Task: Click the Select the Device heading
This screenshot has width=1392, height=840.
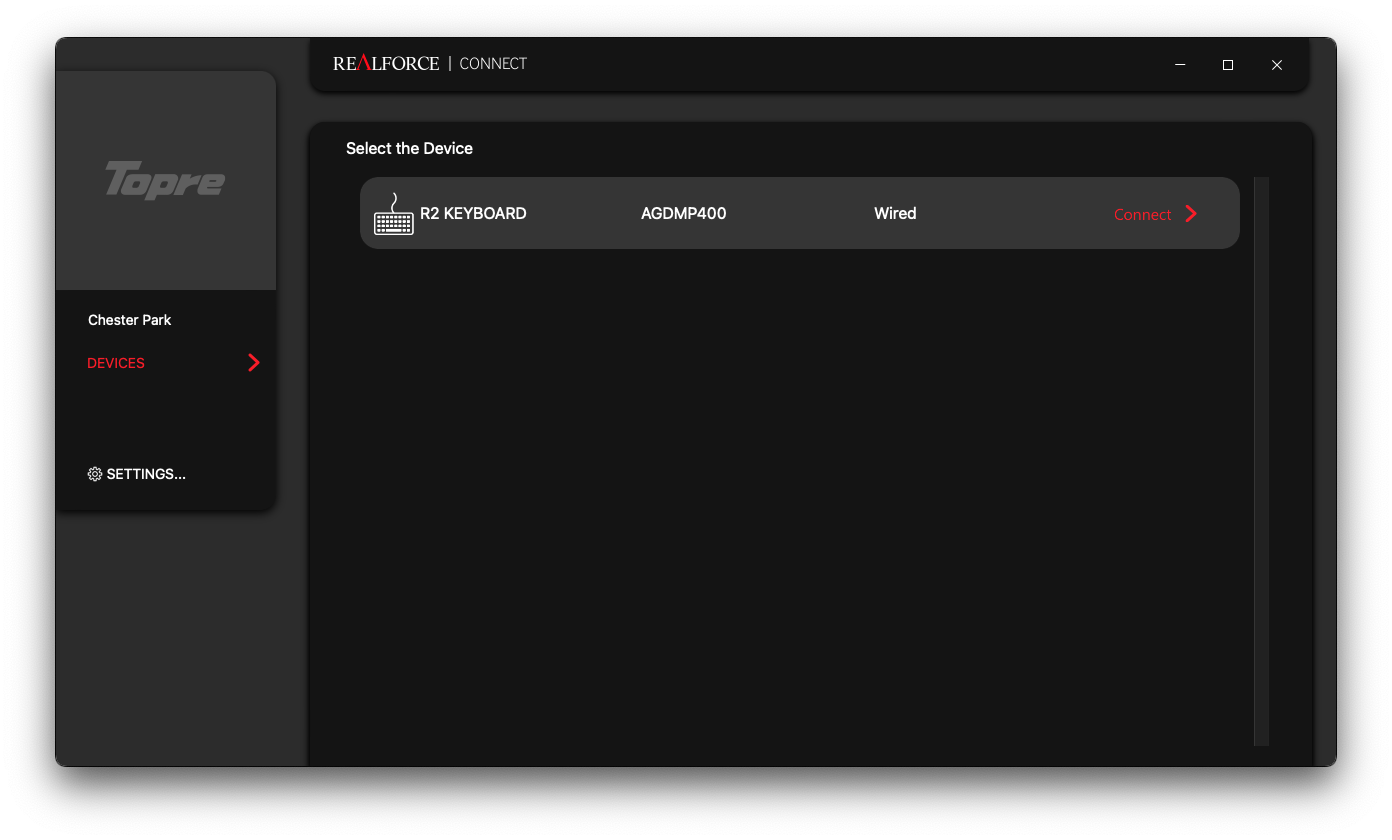Action: 409,148
